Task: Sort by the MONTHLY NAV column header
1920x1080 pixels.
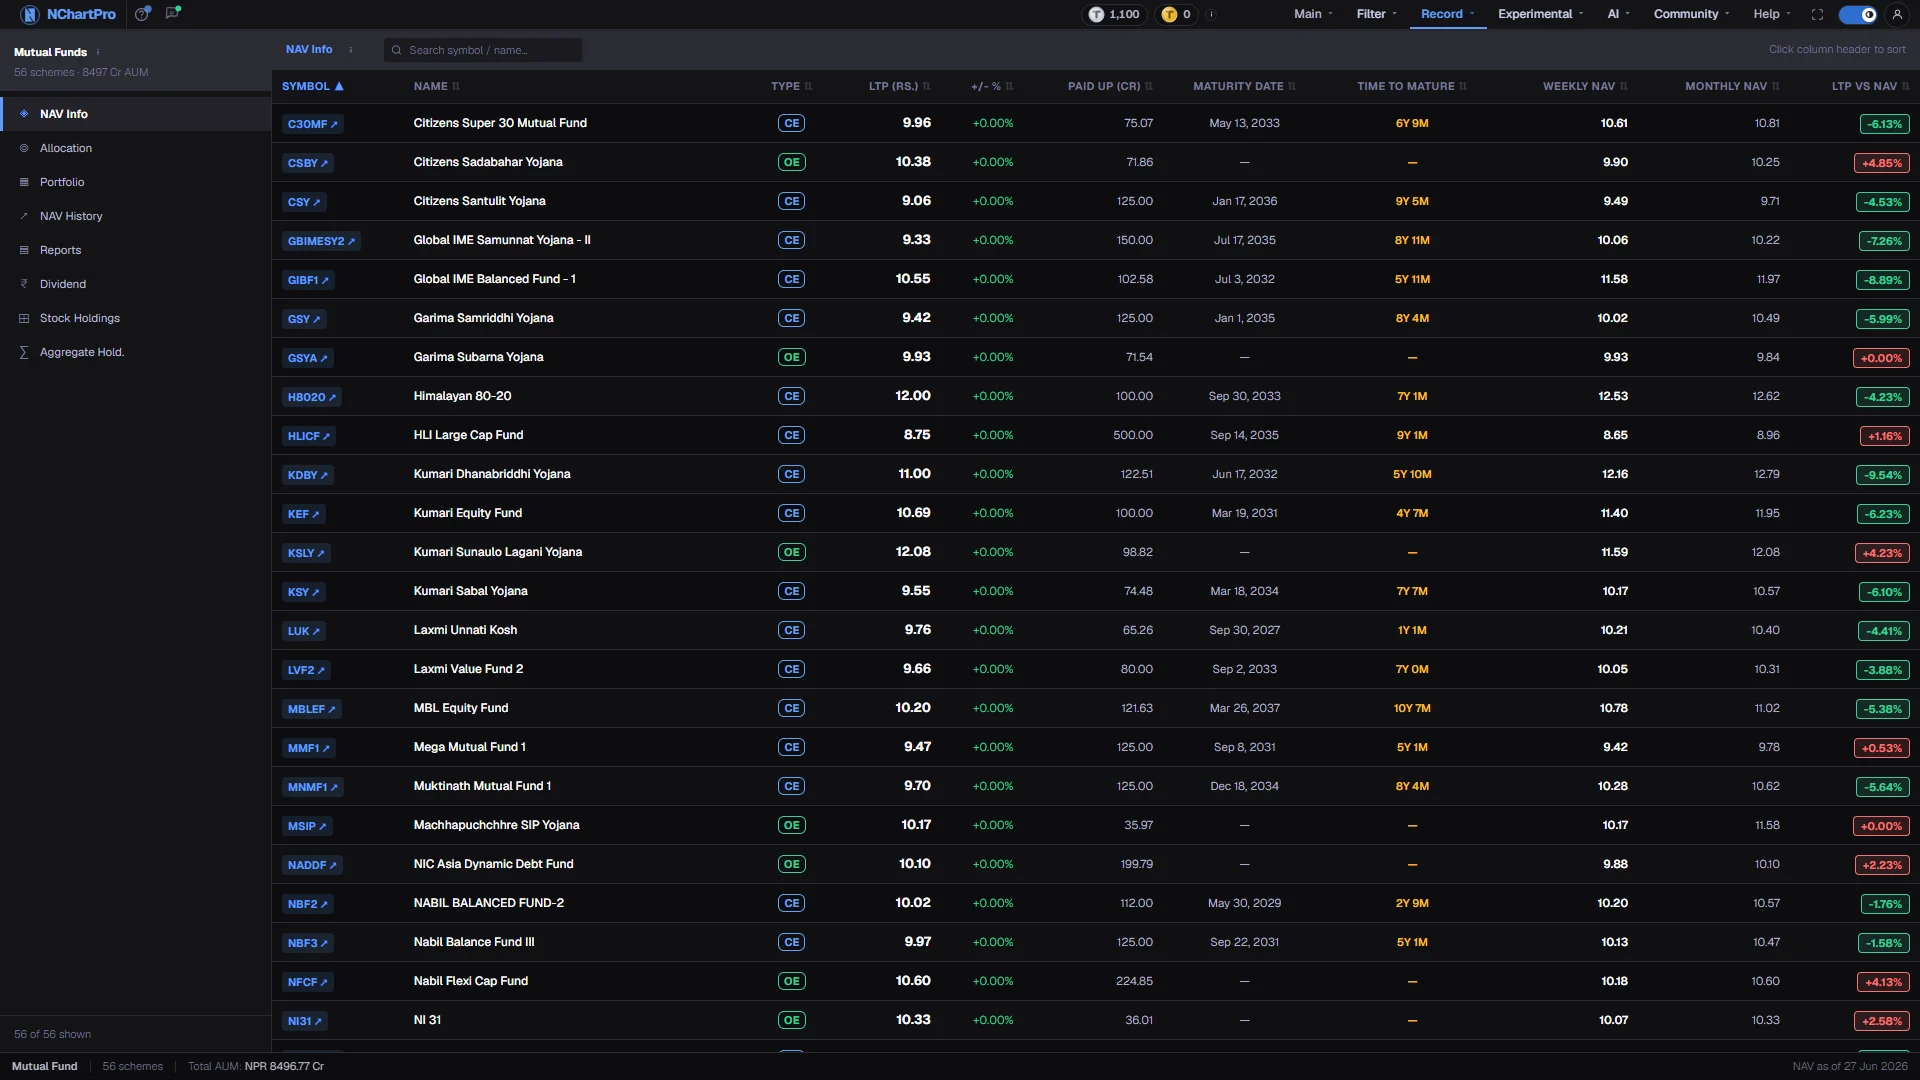Action: 1732,87
